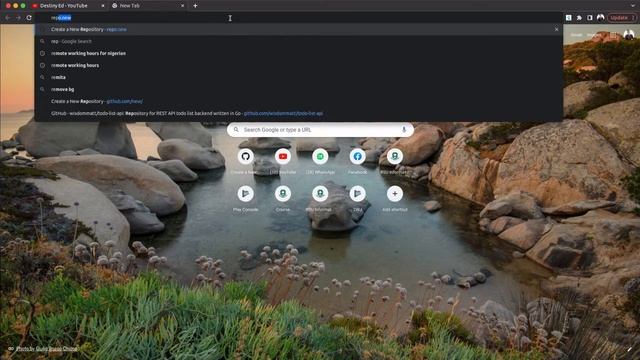Open the wisdommatt/todo-list-api GitHub suggestion
The height and width of the screenshot is (360, 640).
[x=298, y=113]
